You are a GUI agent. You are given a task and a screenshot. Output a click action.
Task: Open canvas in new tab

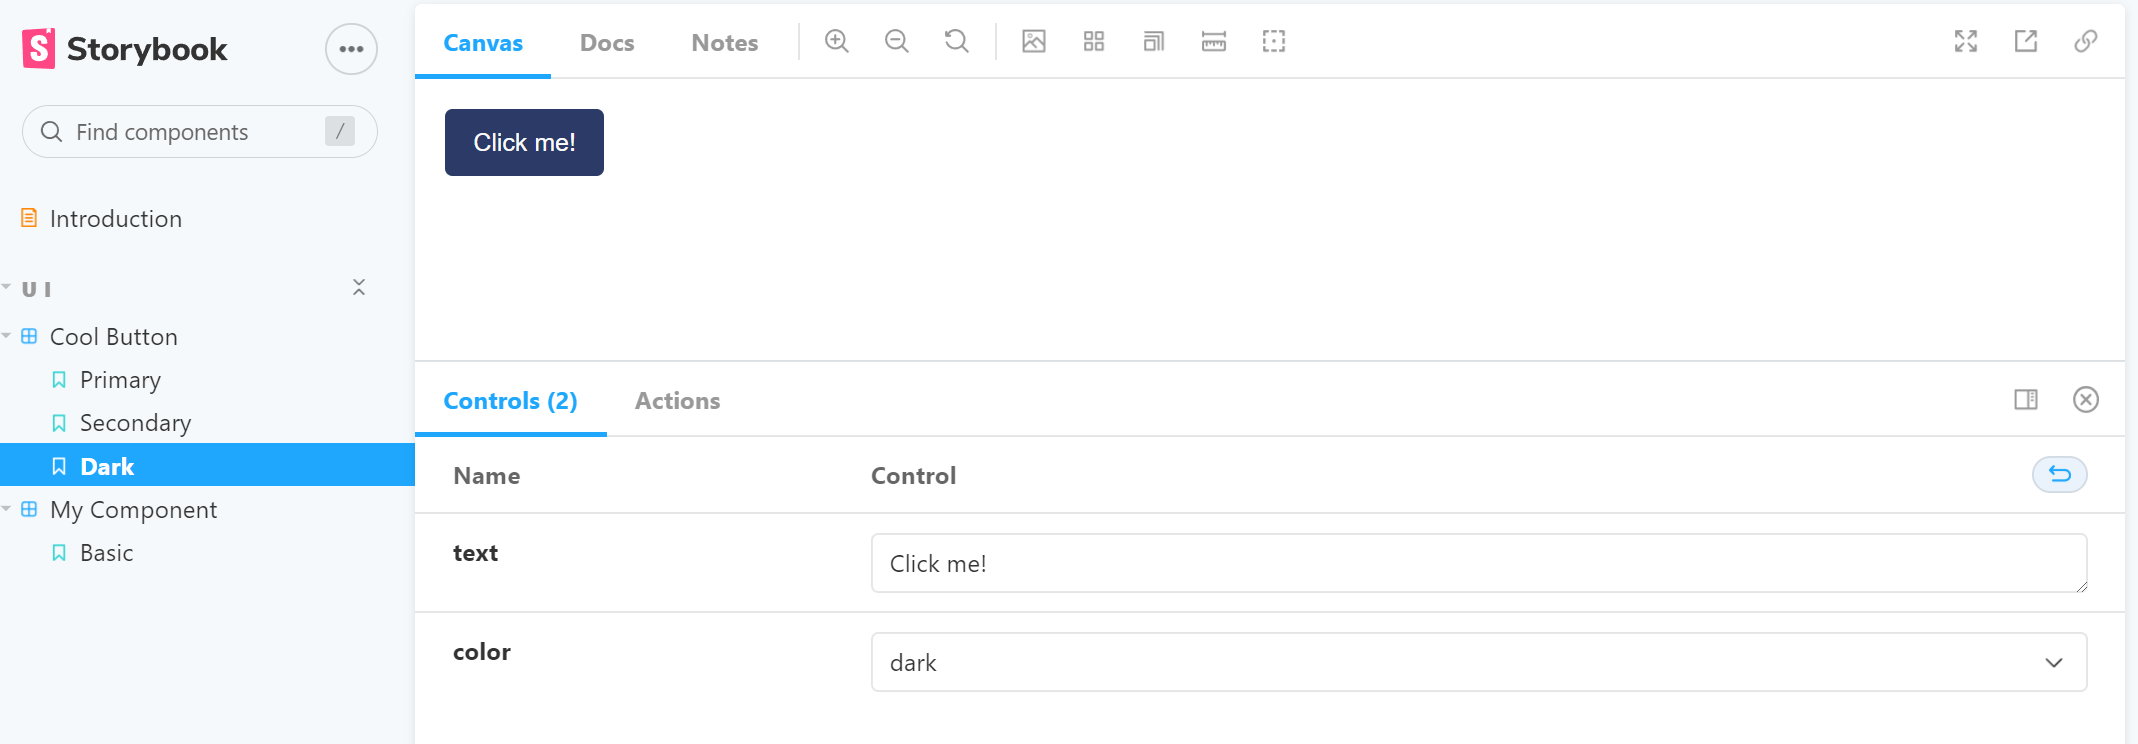(2025, 41)
